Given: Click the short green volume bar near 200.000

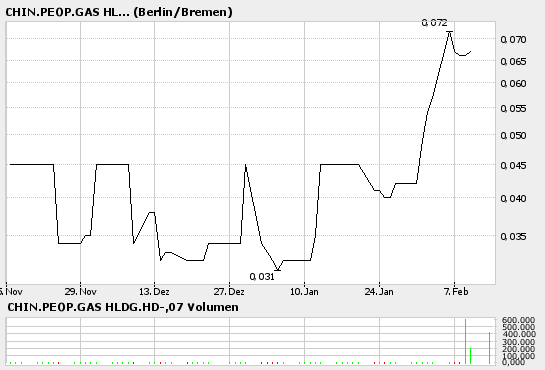Looking at the screenshot, I should pos(470,356).
